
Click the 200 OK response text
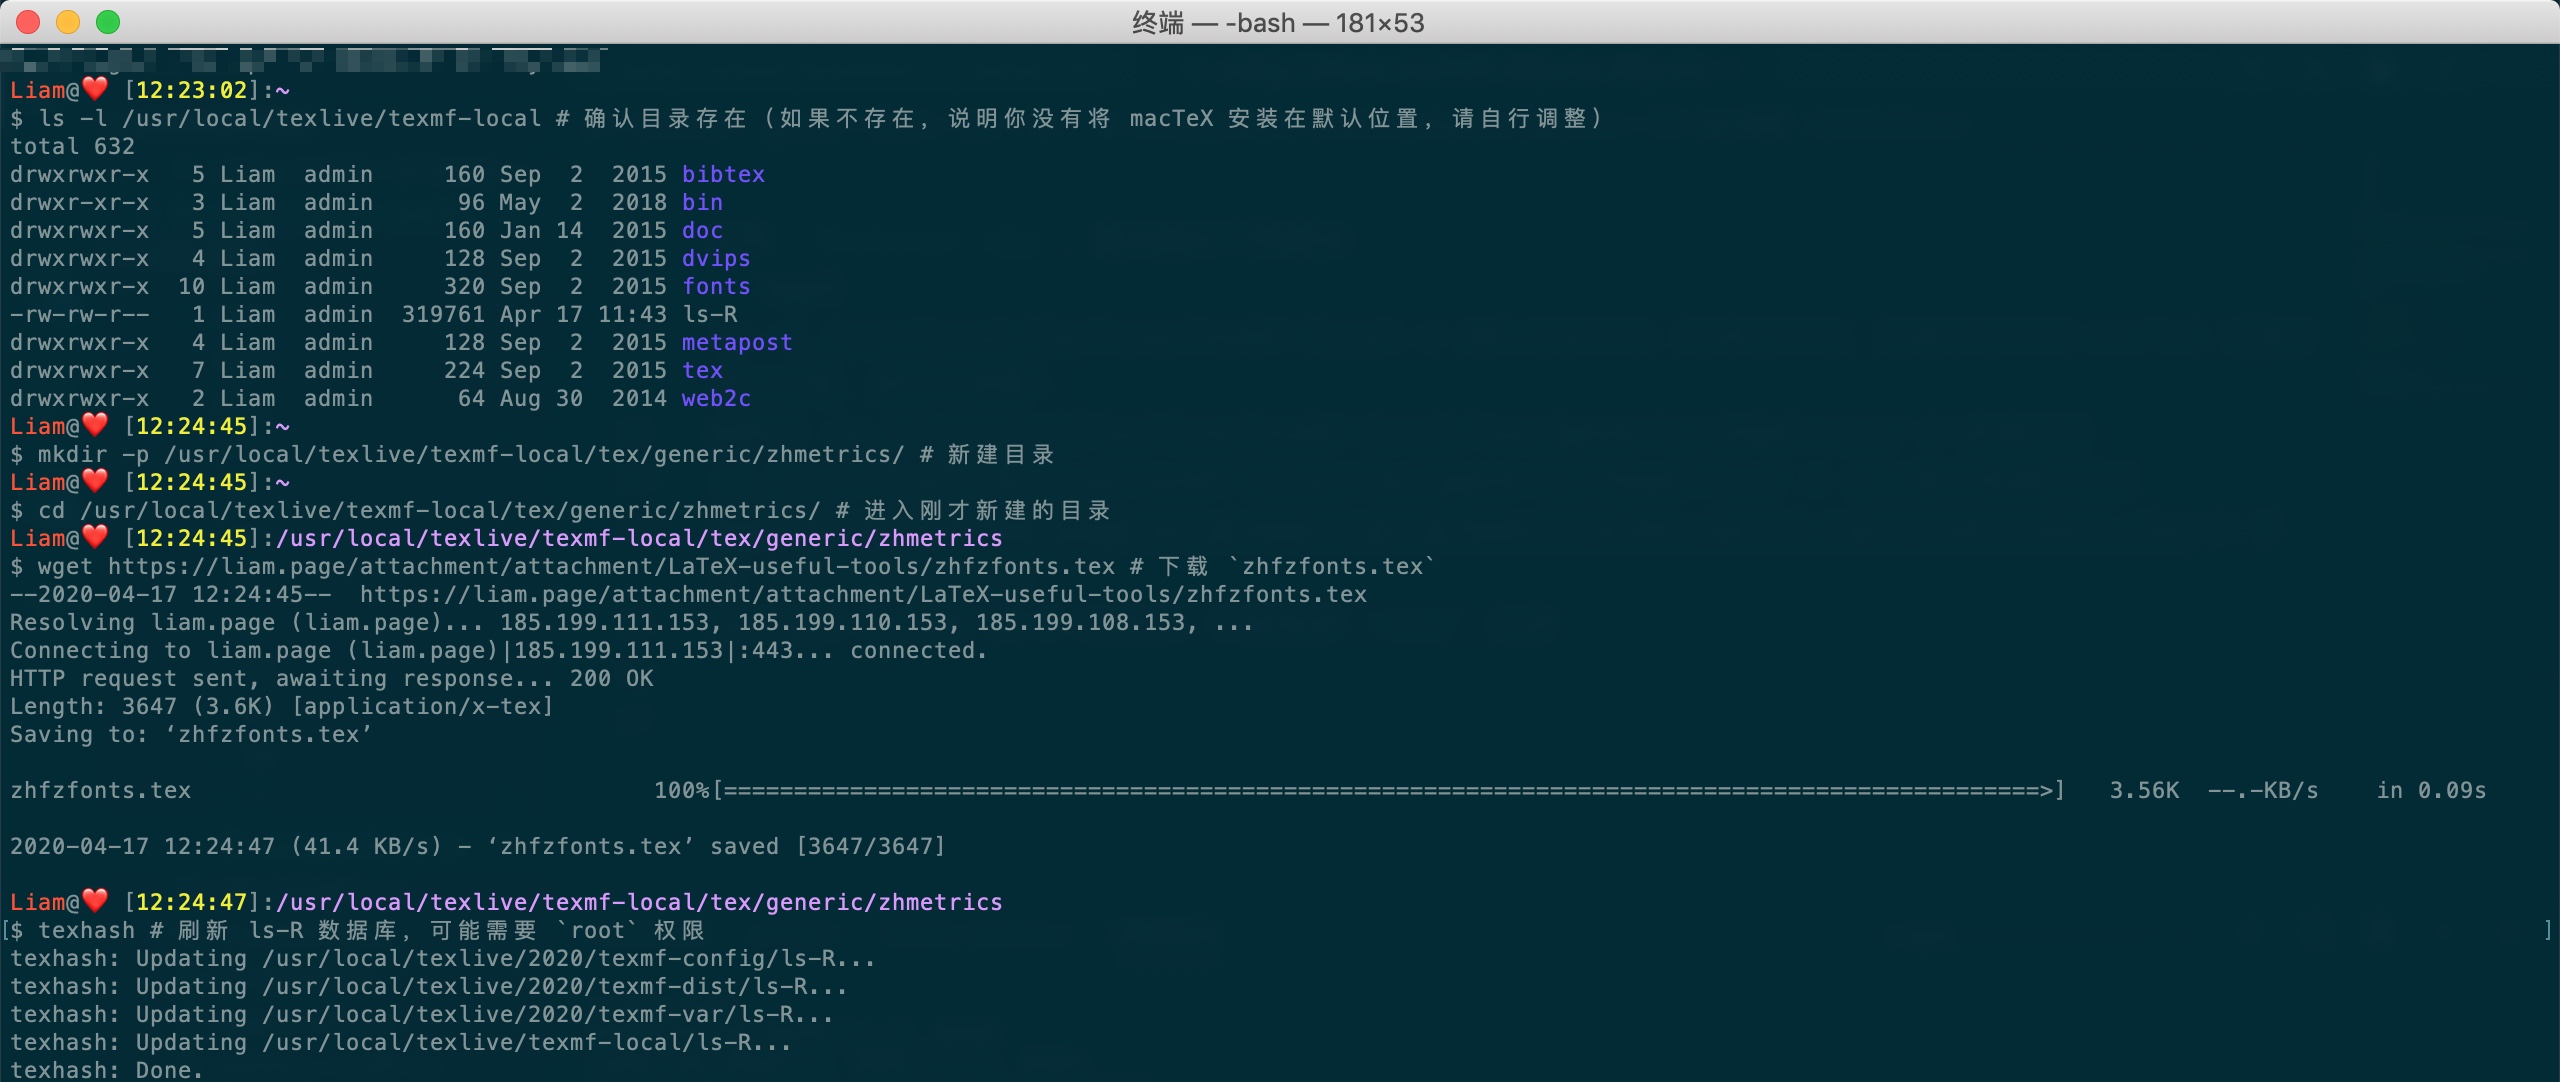pos(611,678)
